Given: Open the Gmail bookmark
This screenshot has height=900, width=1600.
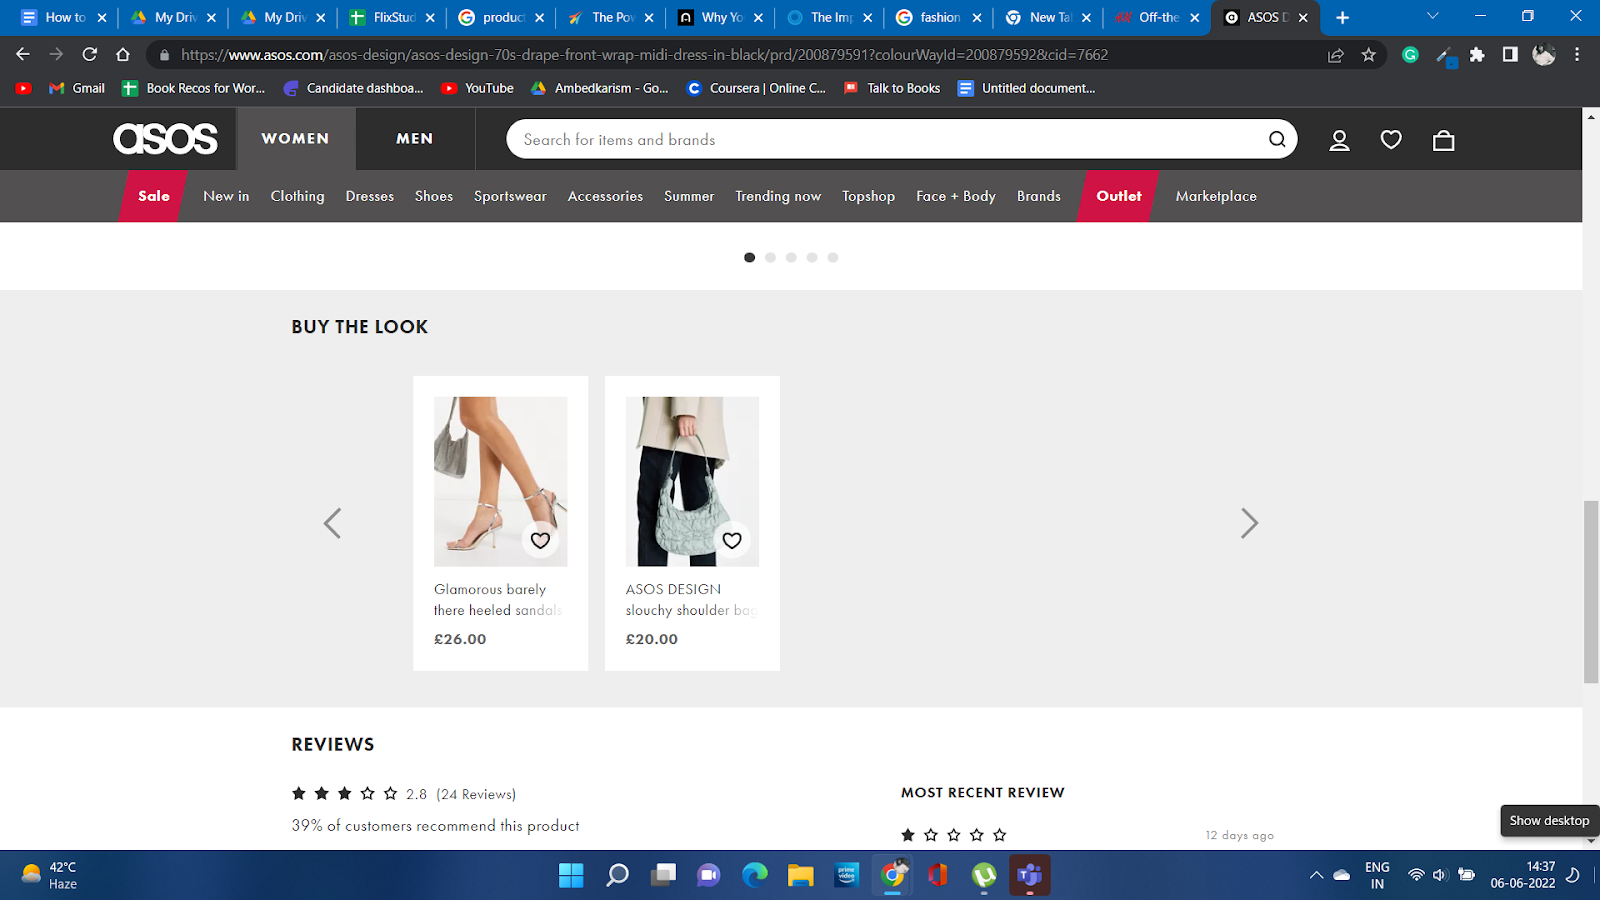Looking at the screenshot, I should pyautogui.click(x=77, y=88).
